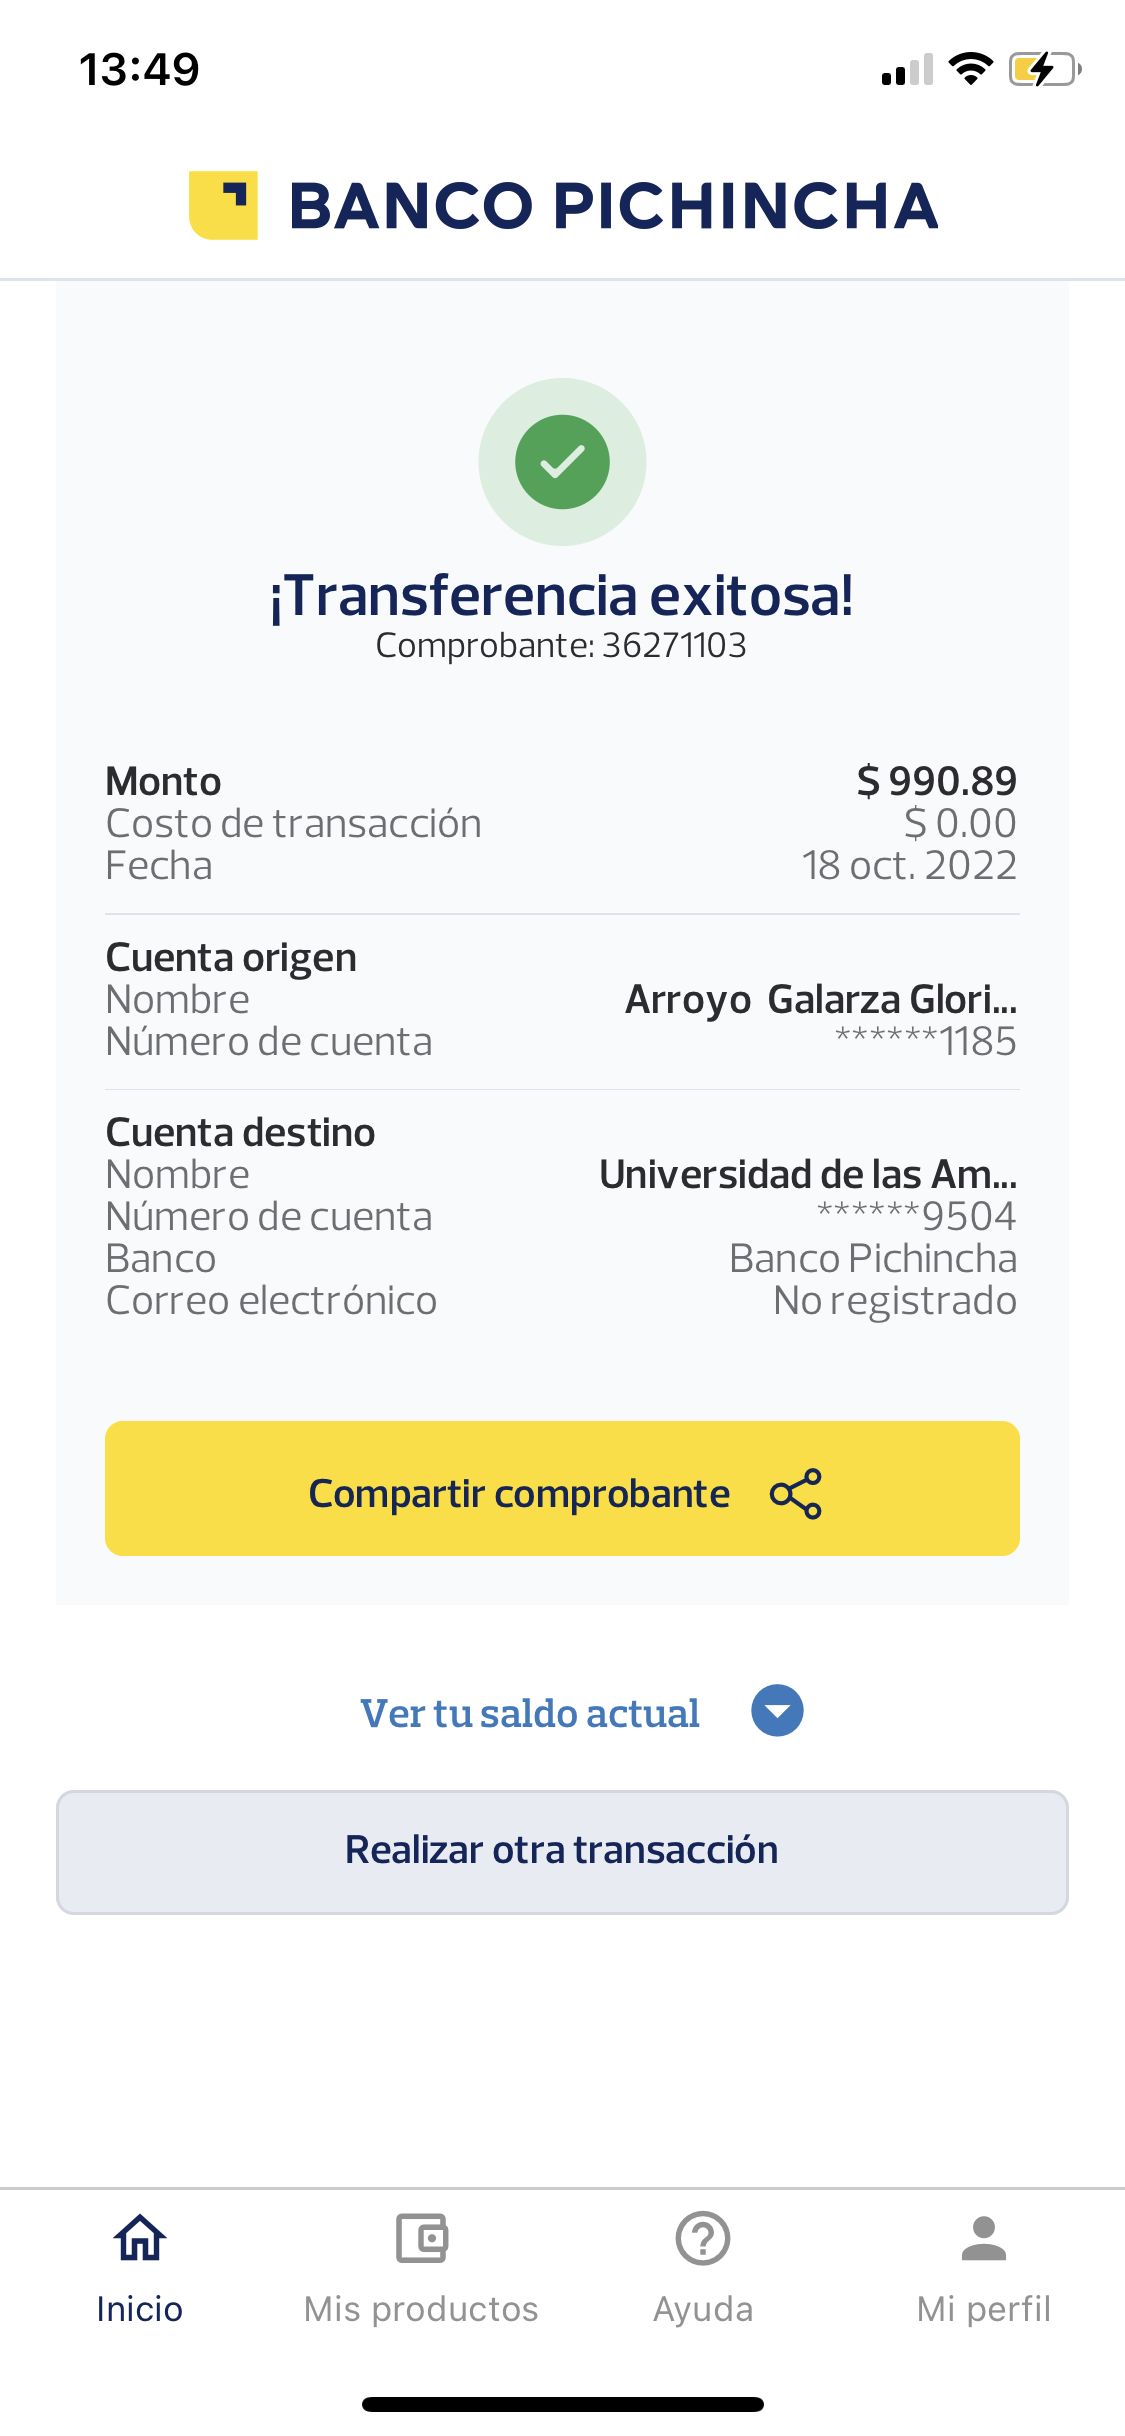The height and width of the screenshot is (2436, 1125).
Task: Expand balance with the blue arrow
Action: click(x=777, y=1711)
